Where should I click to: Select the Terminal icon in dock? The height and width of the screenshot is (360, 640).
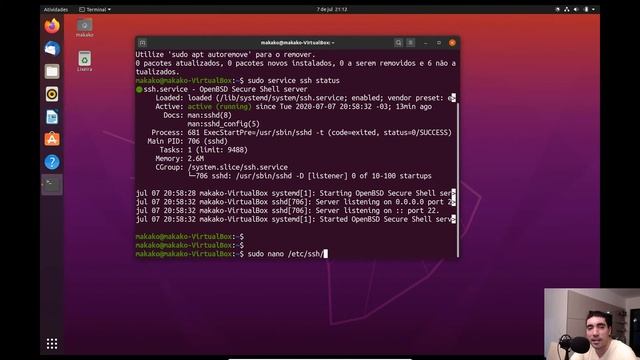[52, 184]
